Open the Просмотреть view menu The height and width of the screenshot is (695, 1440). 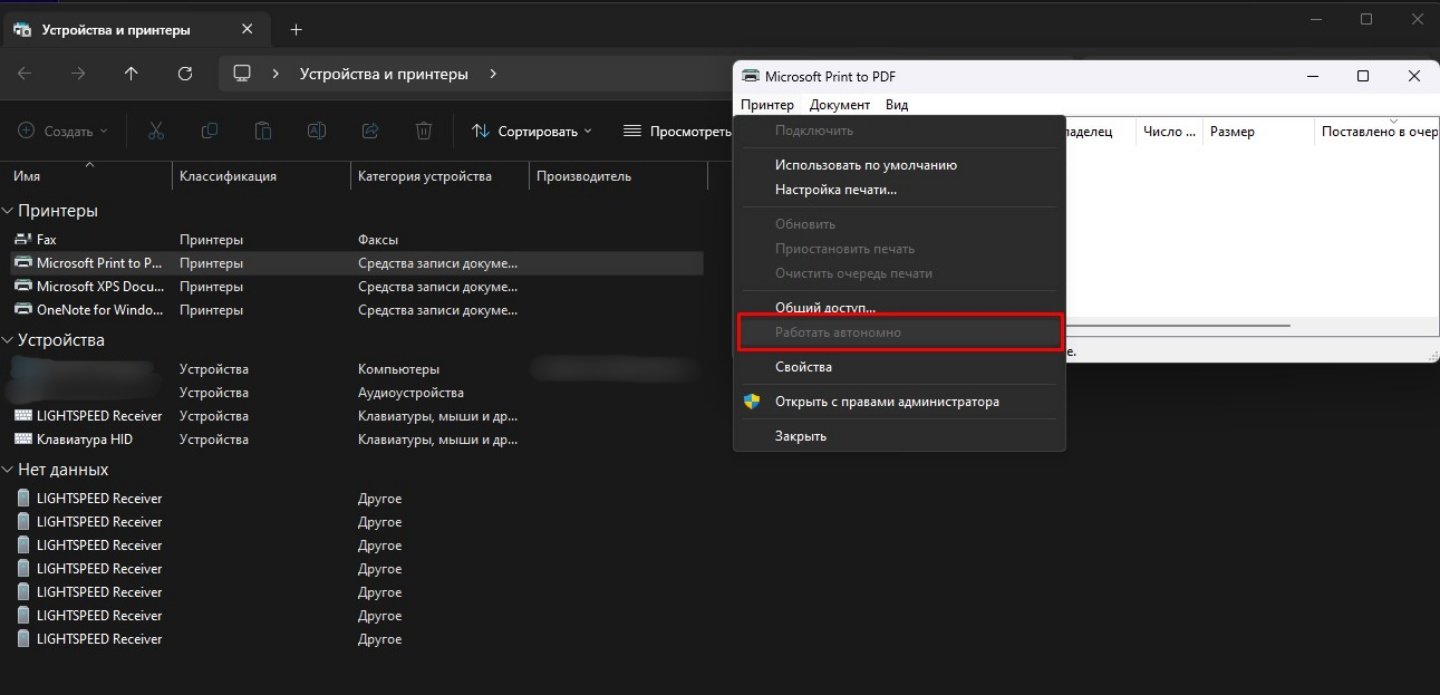tap(678, 131)
